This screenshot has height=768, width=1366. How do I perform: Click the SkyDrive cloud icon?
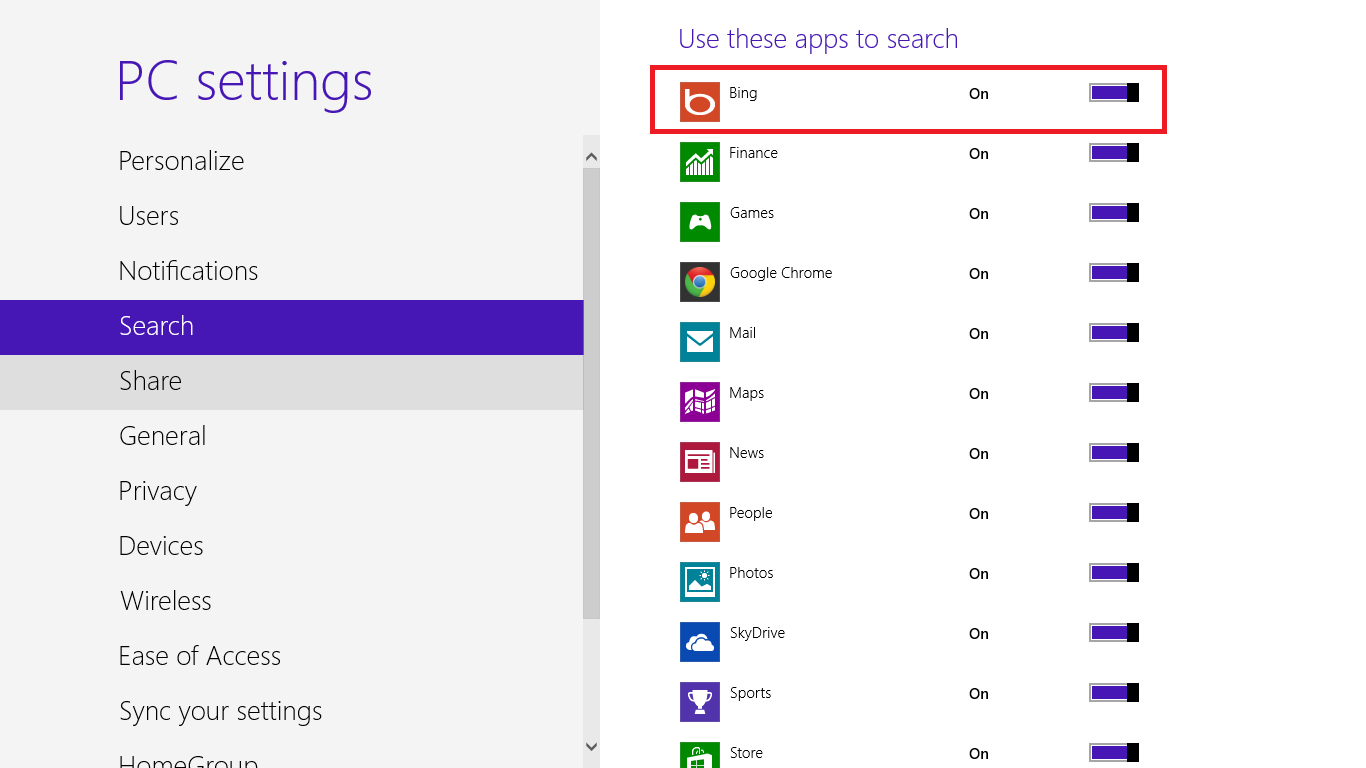pos(700,642)
